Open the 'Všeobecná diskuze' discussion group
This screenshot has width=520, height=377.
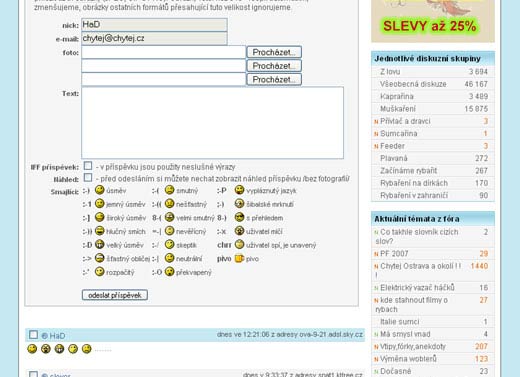click(x=413, y=84)
